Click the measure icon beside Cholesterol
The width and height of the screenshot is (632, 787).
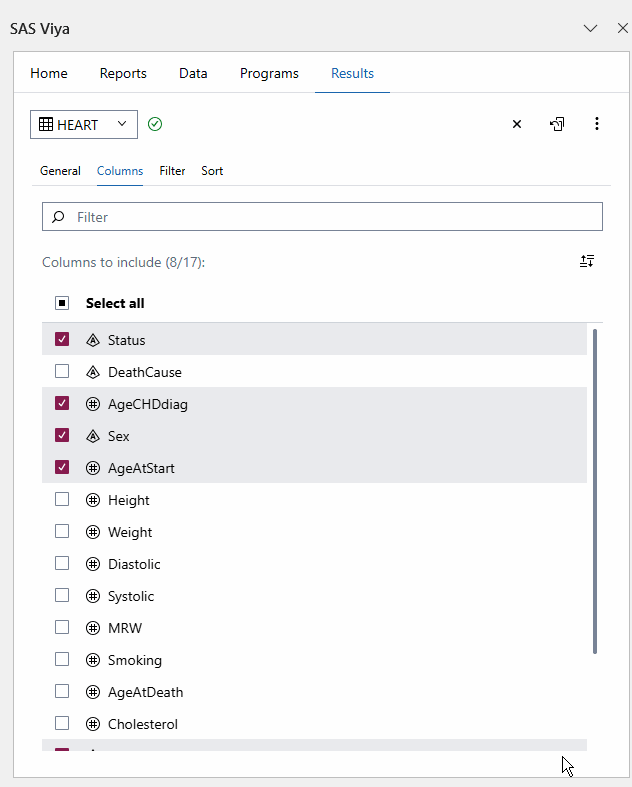93,724
